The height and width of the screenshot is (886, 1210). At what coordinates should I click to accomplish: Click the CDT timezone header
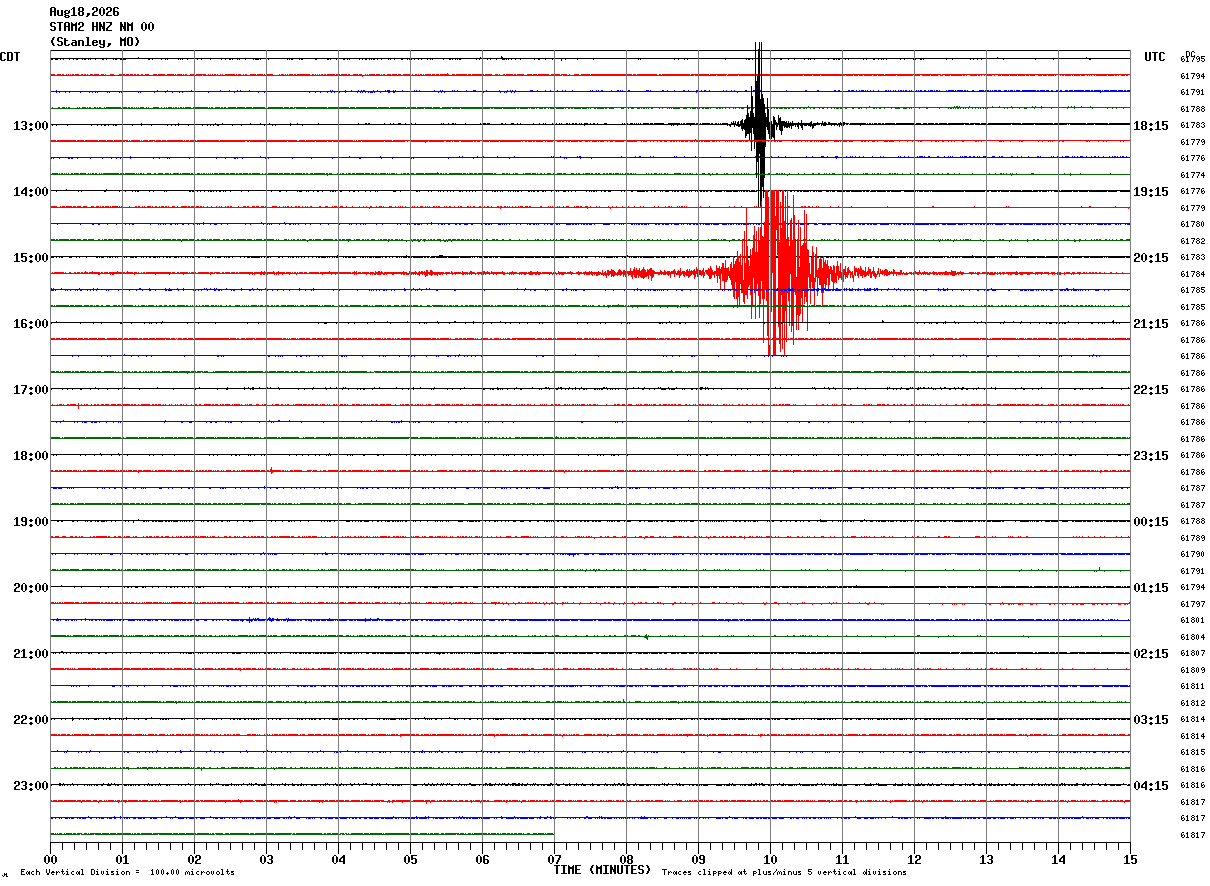10,57
